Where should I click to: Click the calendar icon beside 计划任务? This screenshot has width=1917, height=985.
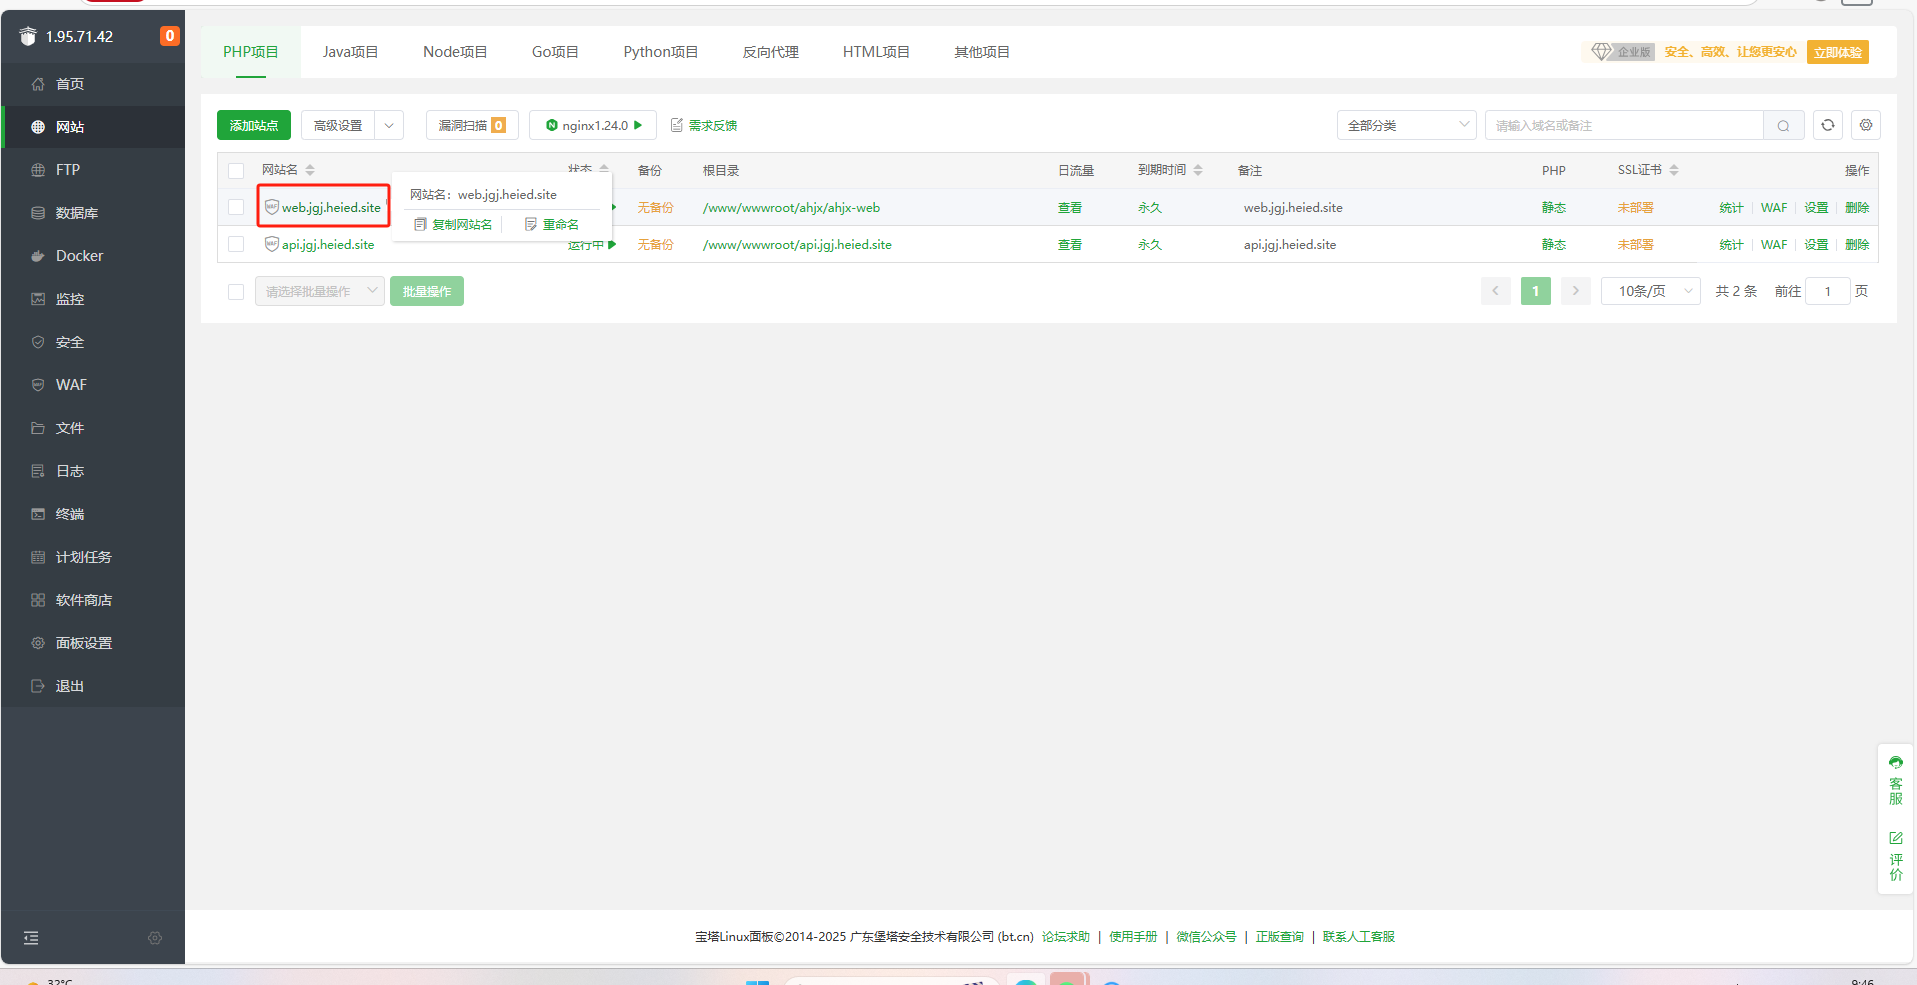point(38,557)
